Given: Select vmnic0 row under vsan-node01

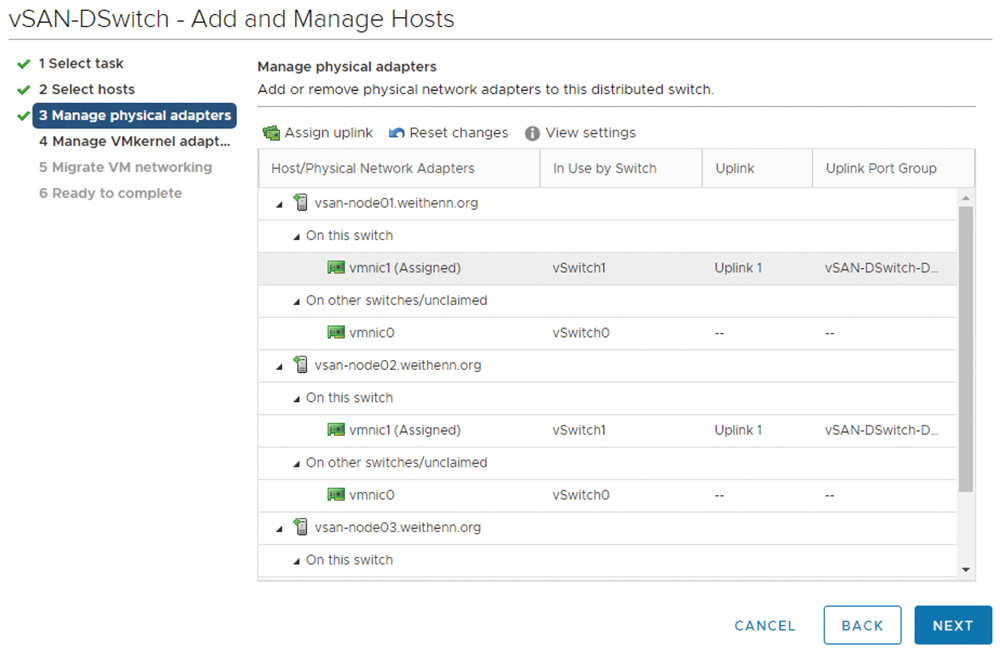Looking at the screenshot, I should (x=607, y=333).
